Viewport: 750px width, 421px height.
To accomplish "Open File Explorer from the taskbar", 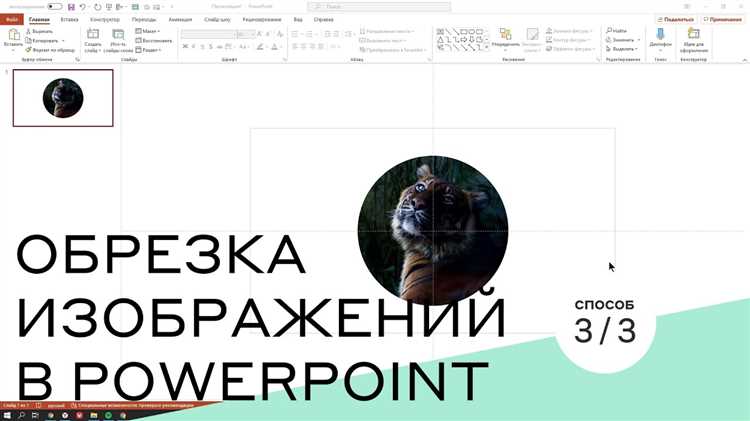I will tap(94, 415).
